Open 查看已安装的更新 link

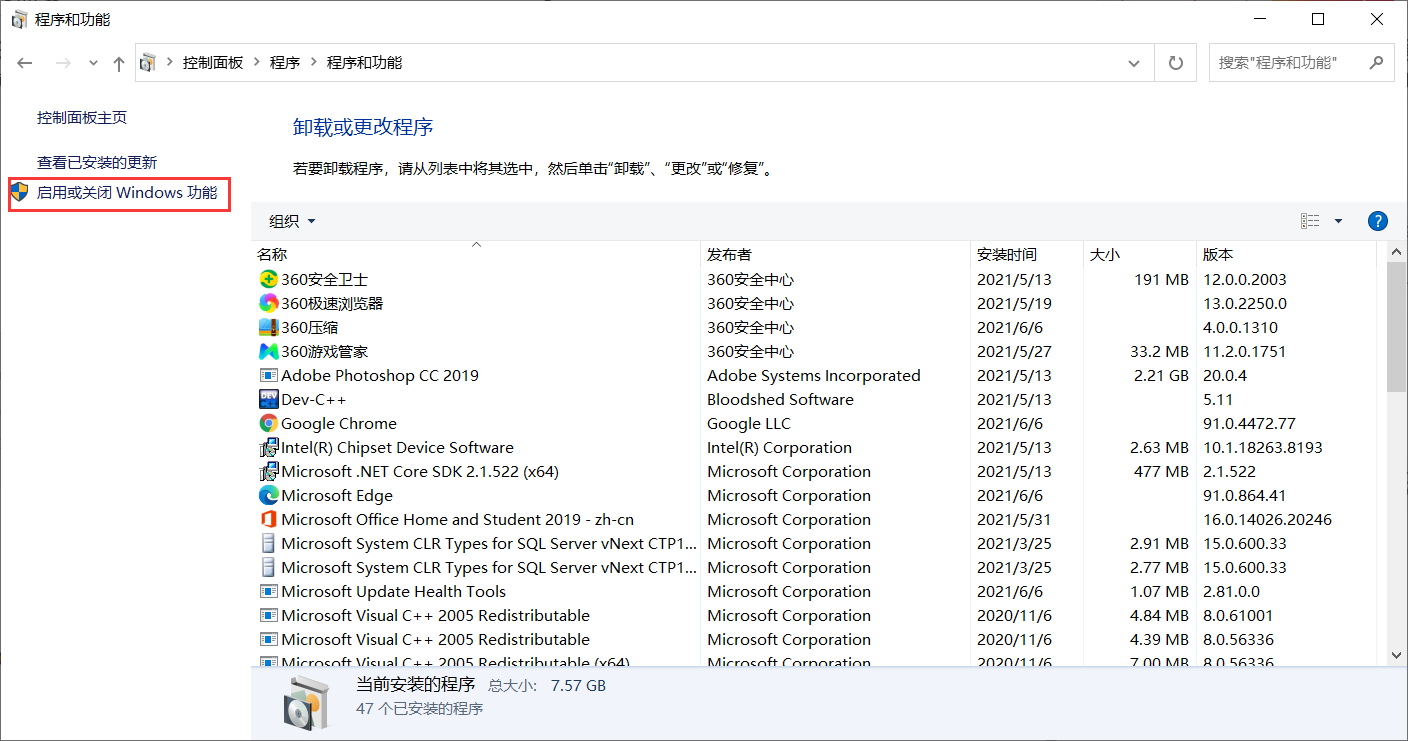(x=97, y=162)
